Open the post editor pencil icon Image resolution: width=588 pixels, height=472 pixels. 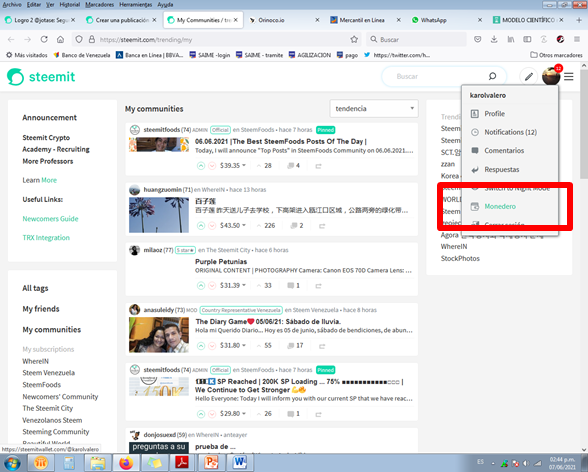[529, 77]
